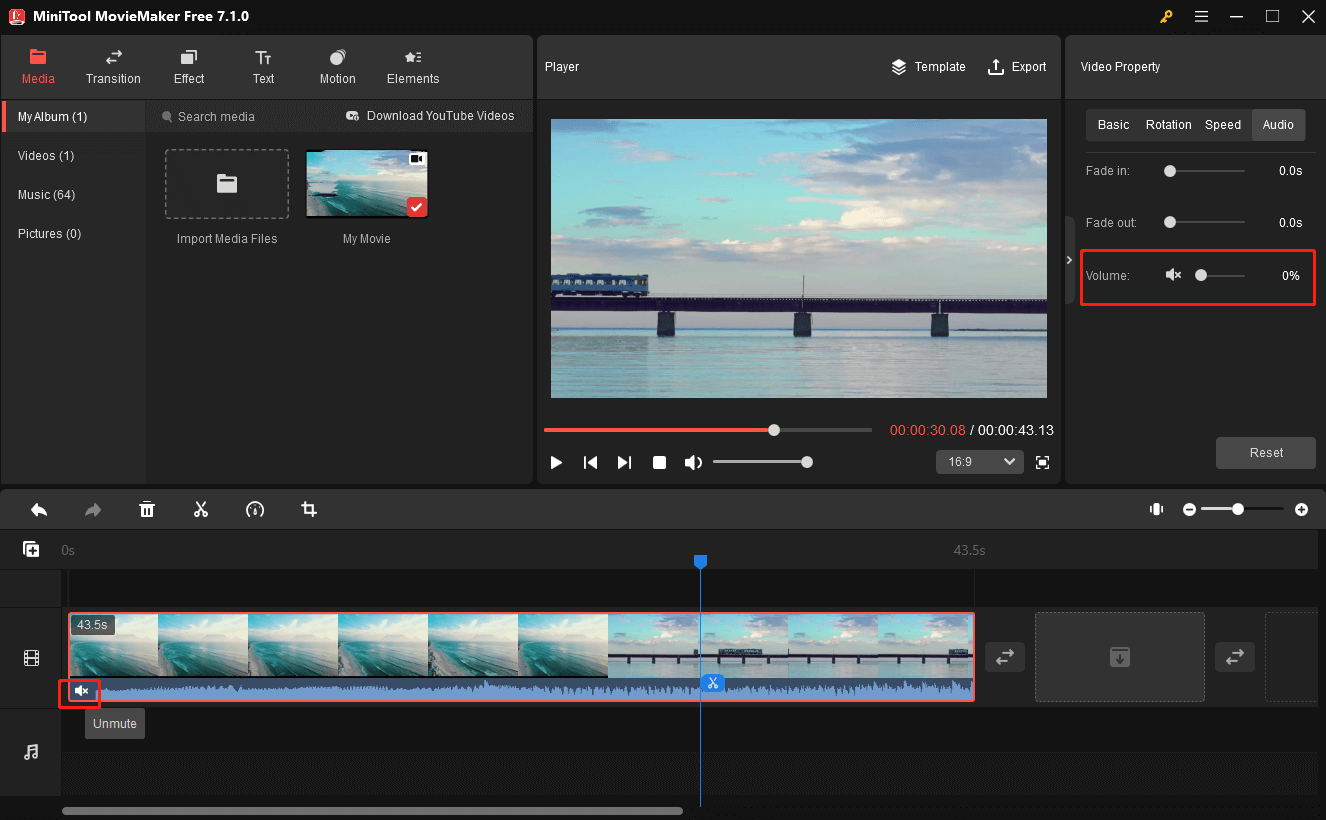Delete the selected clip via the trash icon
1326x820 pixels.
coord(147,509)
